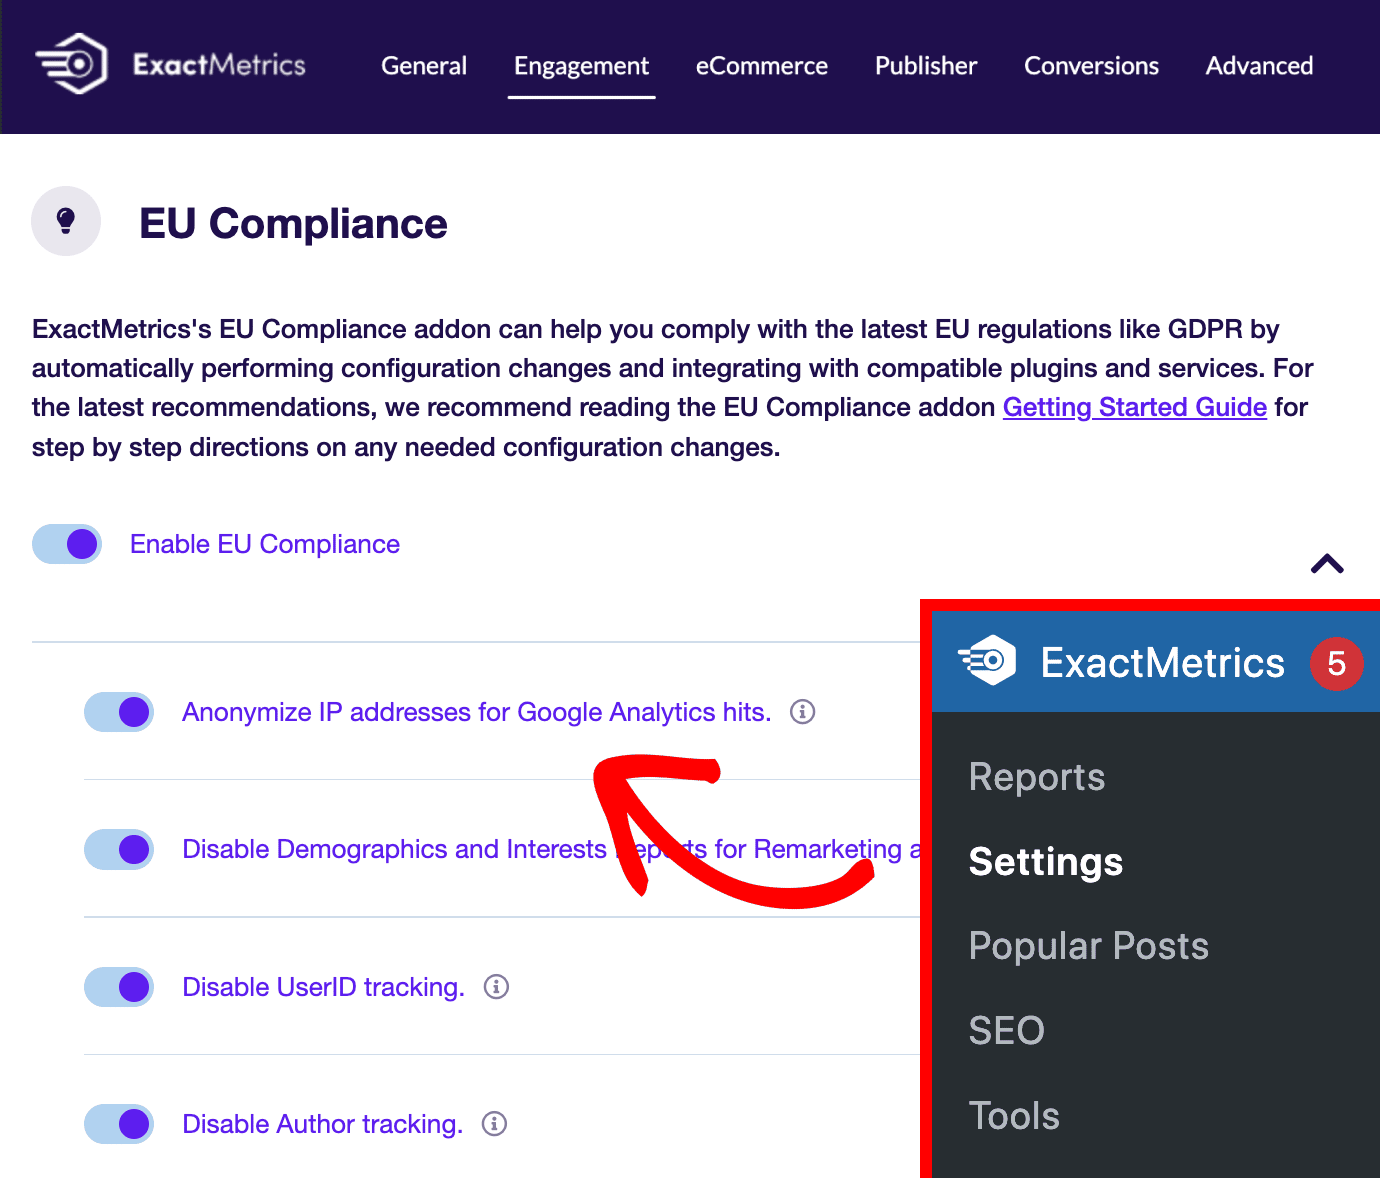Click the Disable UserID tracking label
The width and height of the screenshot is (1380, 1178).
pyautogui.click(x=324, y=987)
